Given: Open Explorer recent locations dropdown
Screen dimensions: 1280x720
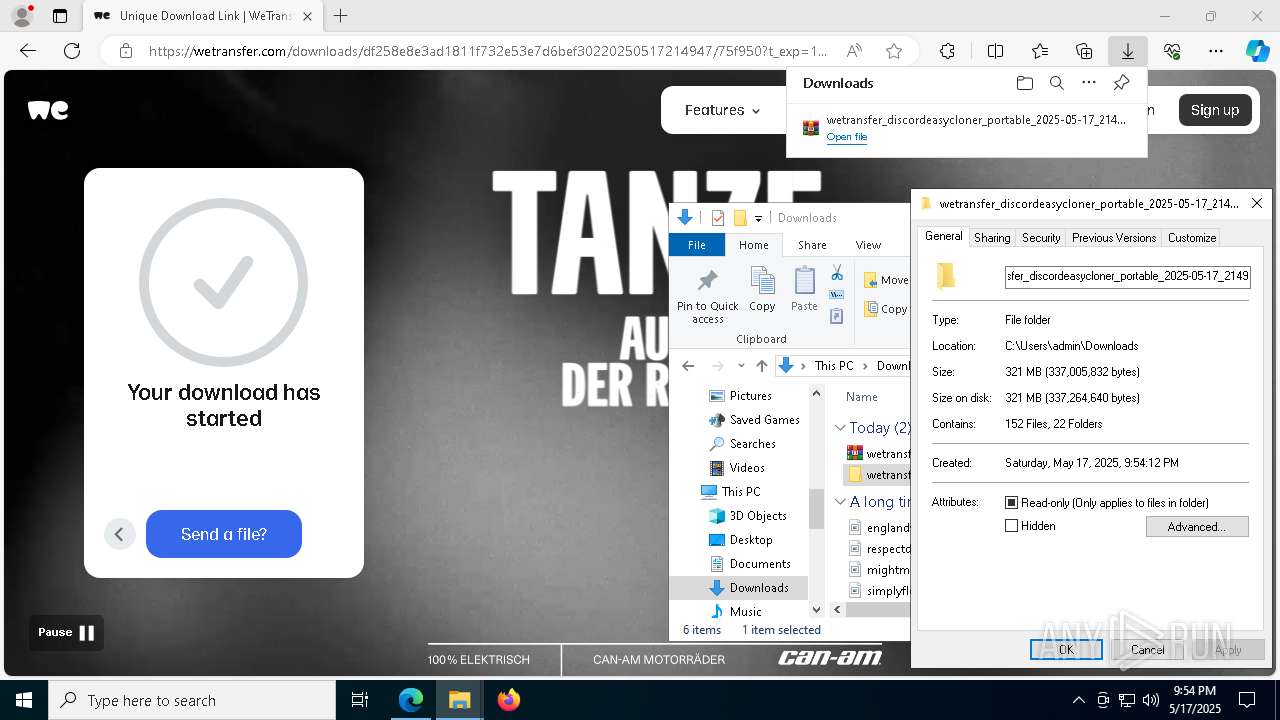Looking at the screenshot, I should [x=741, y=366].
